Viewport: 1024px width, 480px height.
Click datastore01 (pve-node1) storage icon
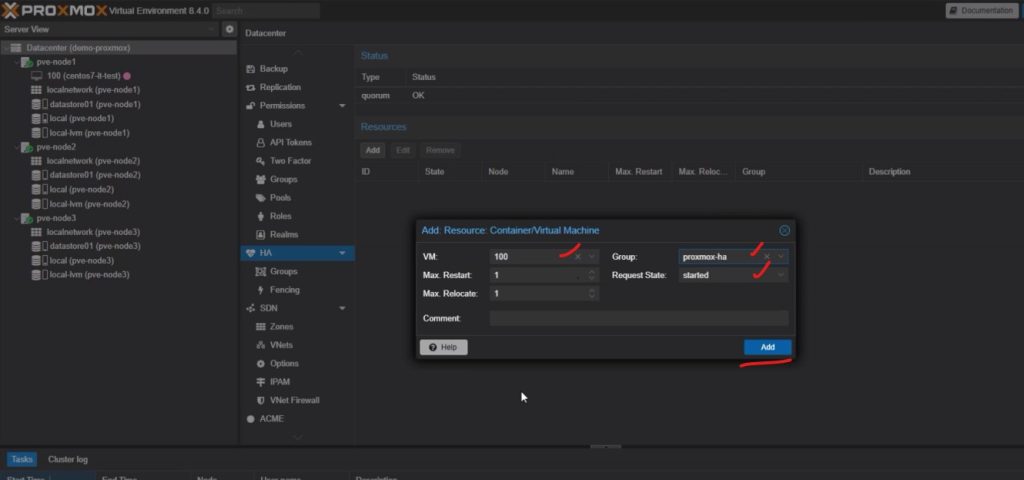point(37,104)
